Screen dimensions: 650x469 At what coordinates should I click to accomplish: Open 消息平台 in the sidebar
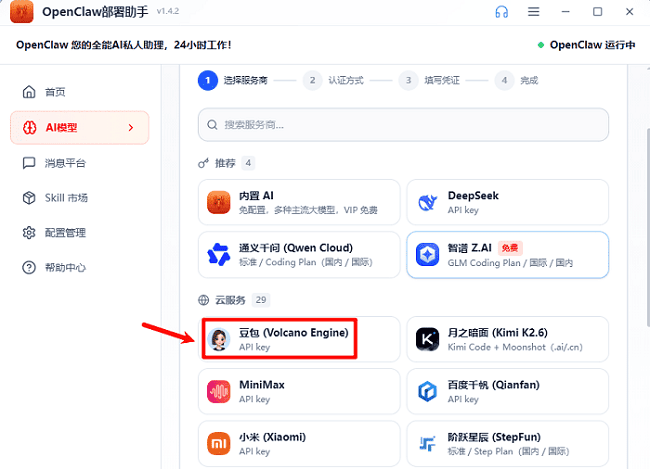80,163
